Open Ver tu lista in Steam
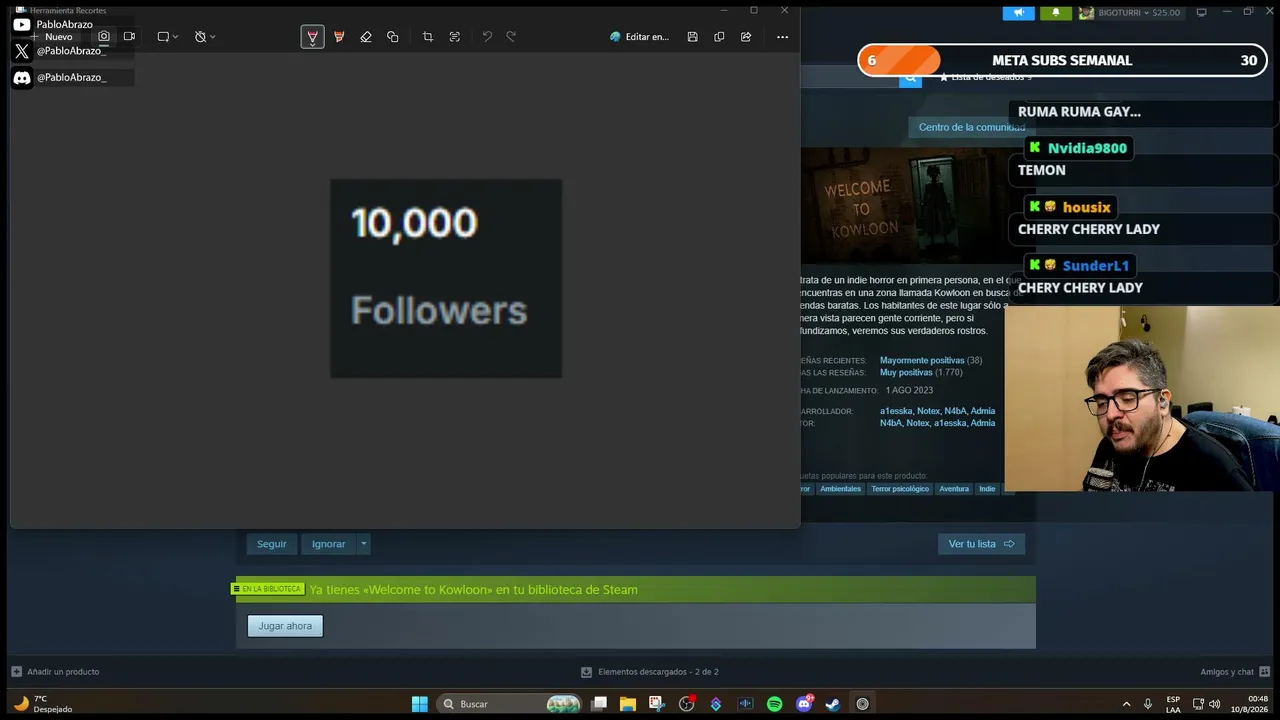1280x720 pixels. tap(981, 544)
